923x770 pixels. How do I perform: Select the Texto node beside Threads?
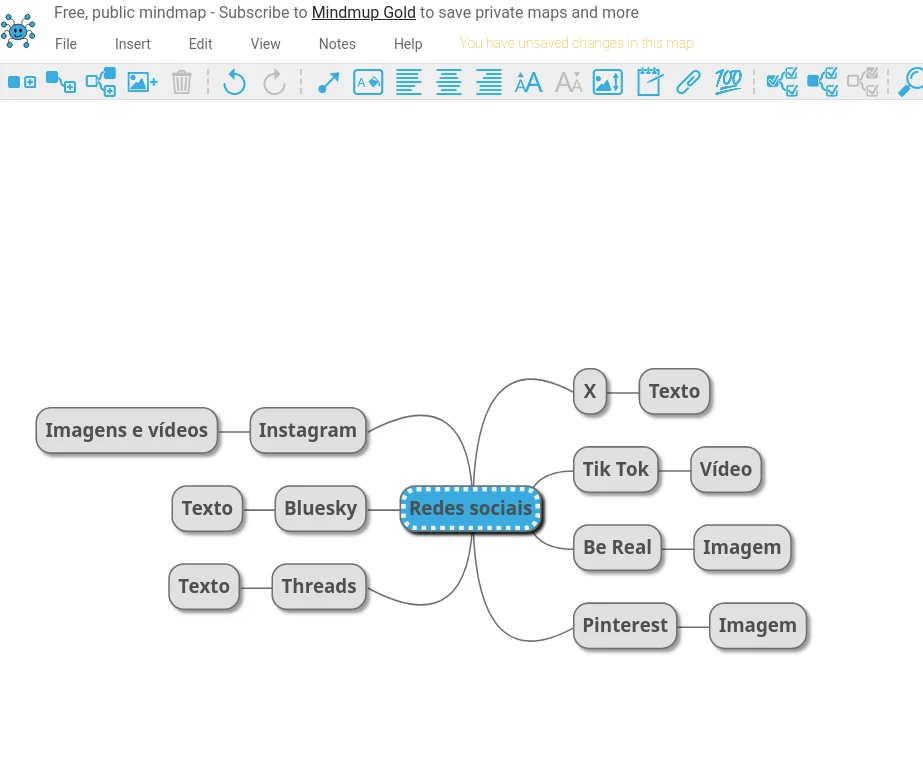(204, 586)
